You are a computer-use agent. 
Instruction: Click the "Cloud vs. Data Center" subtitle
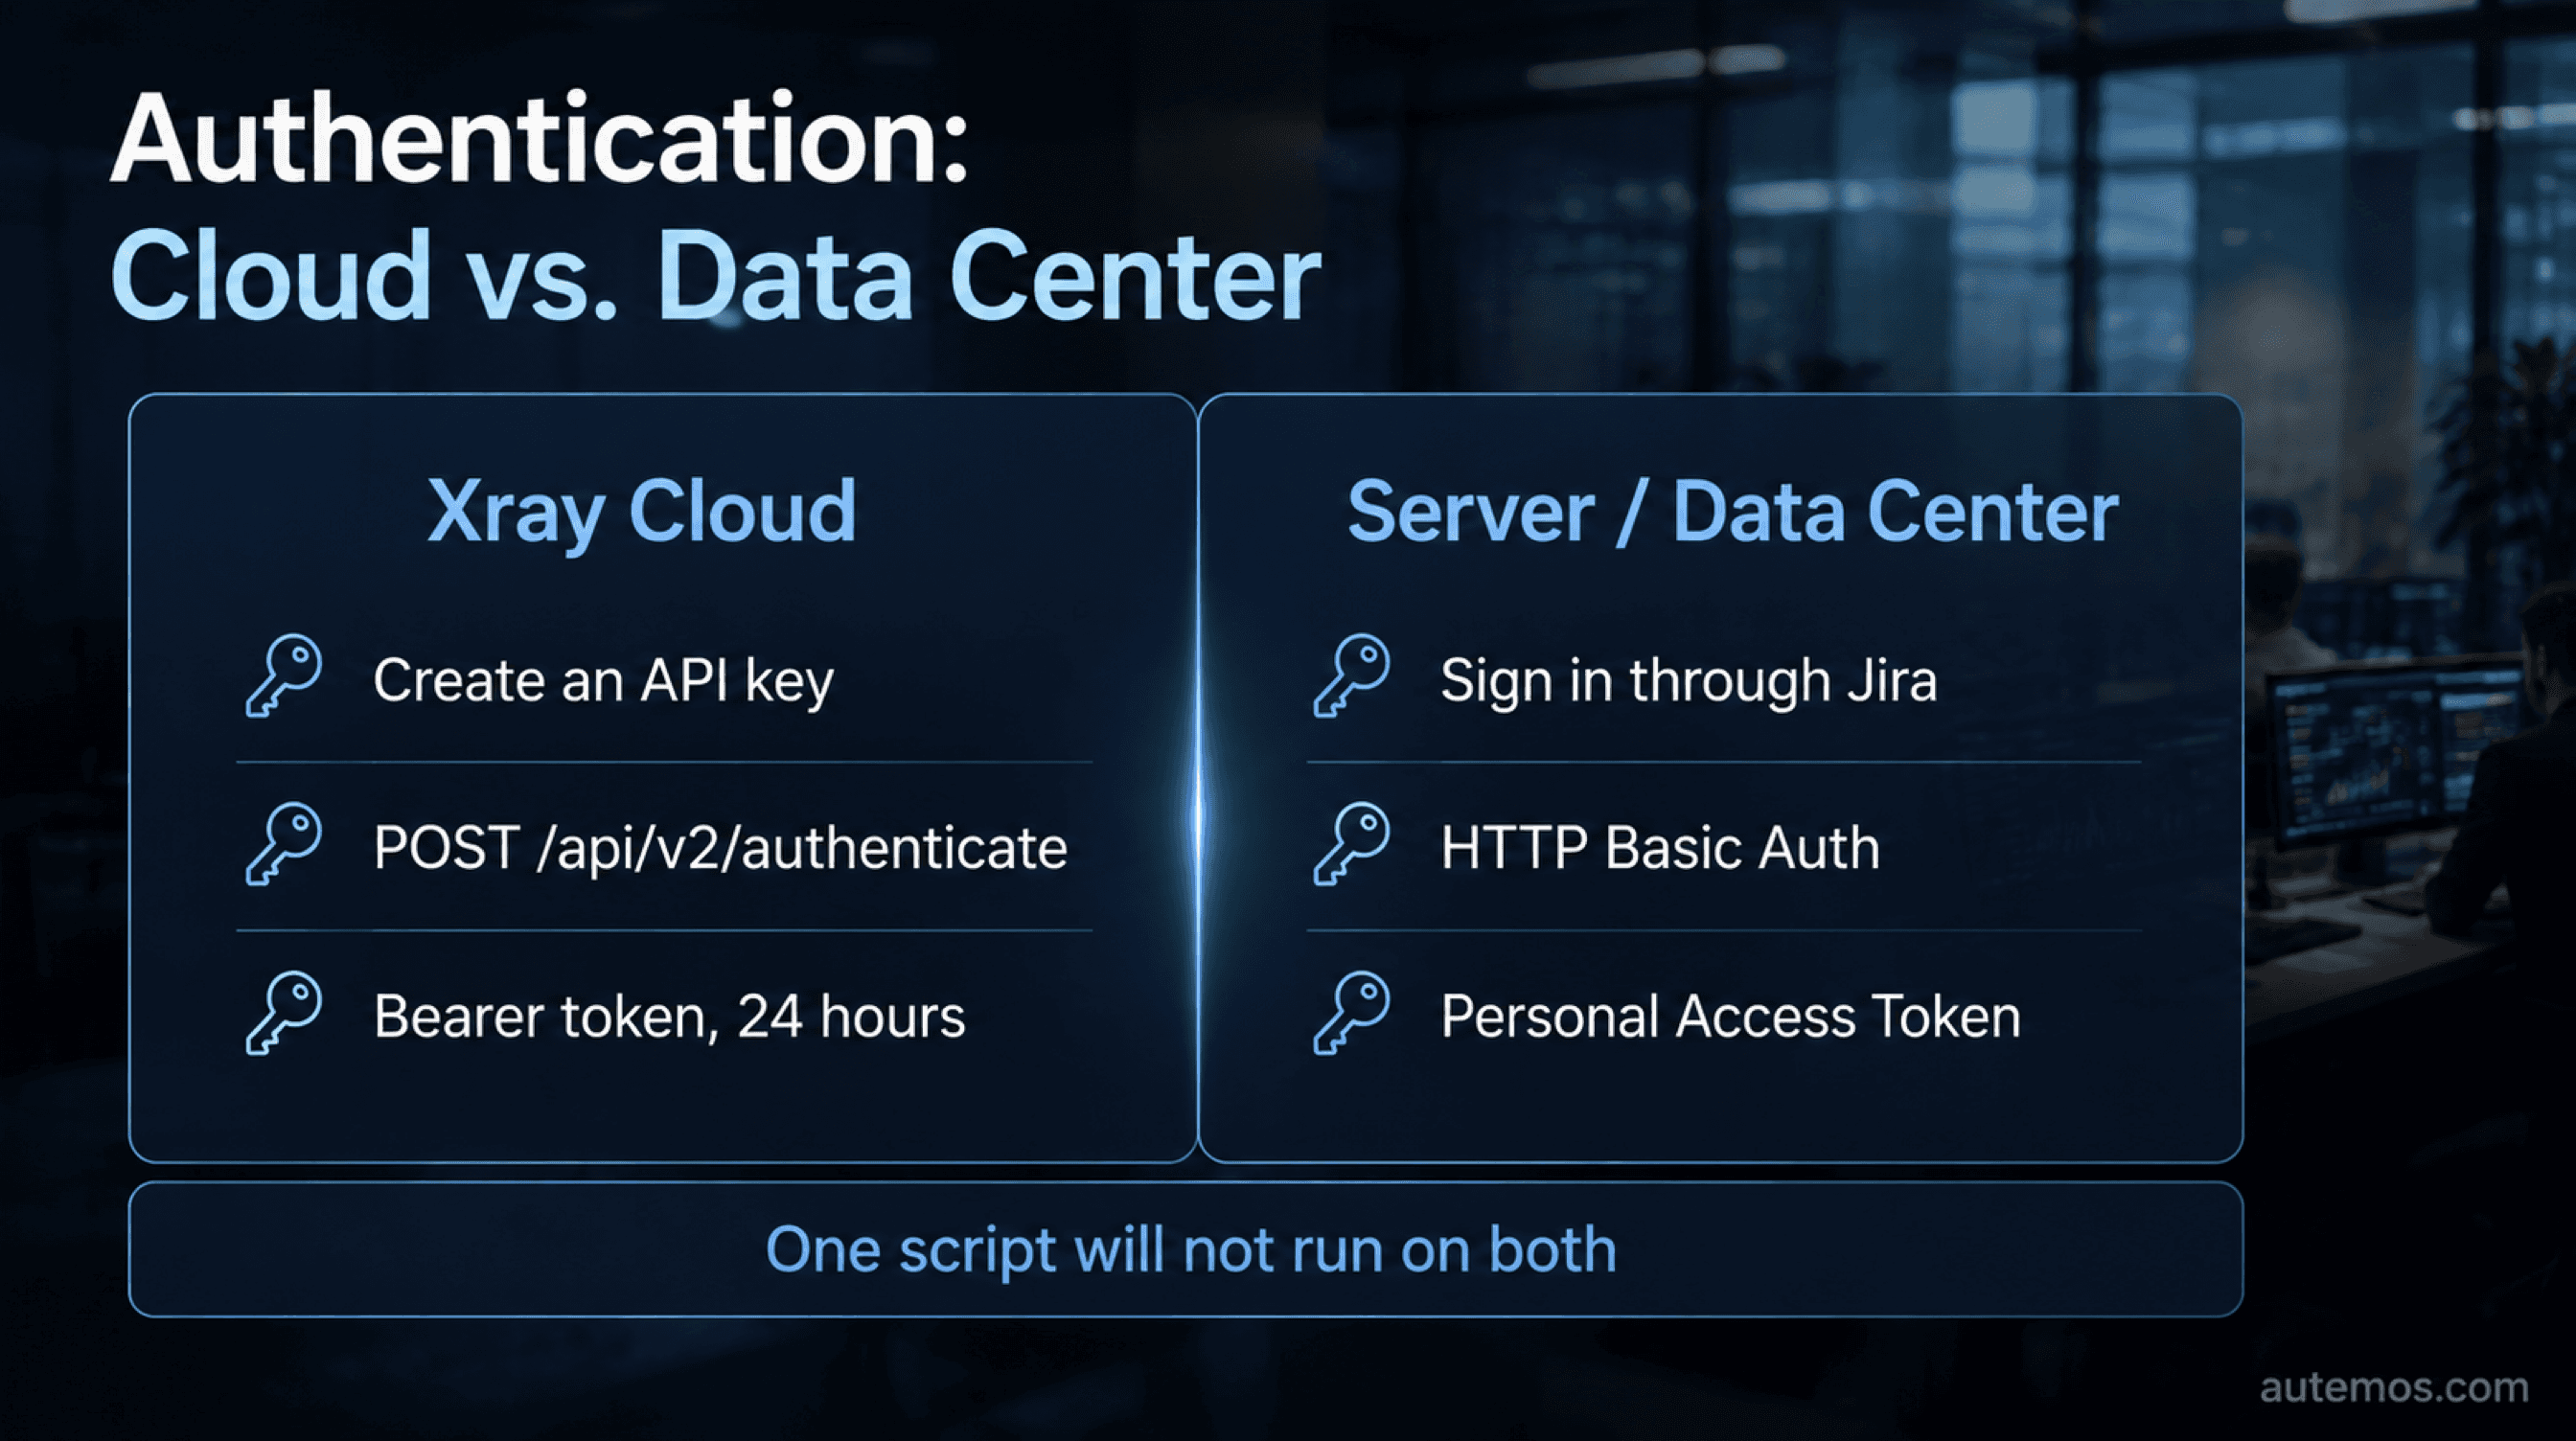coord(715,275)
